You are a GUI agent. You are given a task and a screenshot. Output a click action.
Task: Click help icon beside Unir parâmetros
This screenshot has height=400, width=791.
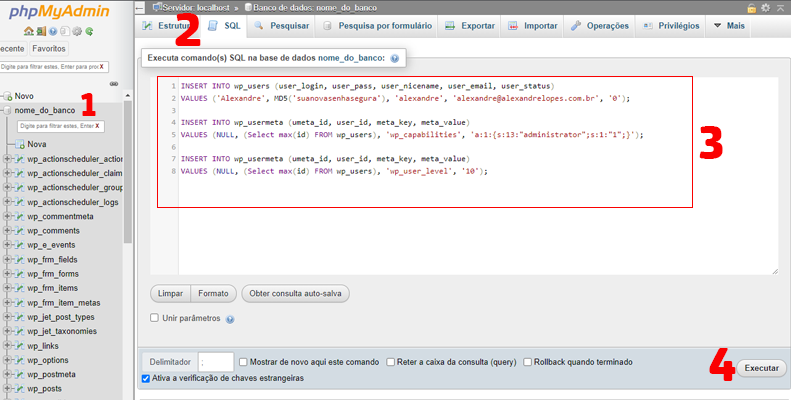[230, 319]
